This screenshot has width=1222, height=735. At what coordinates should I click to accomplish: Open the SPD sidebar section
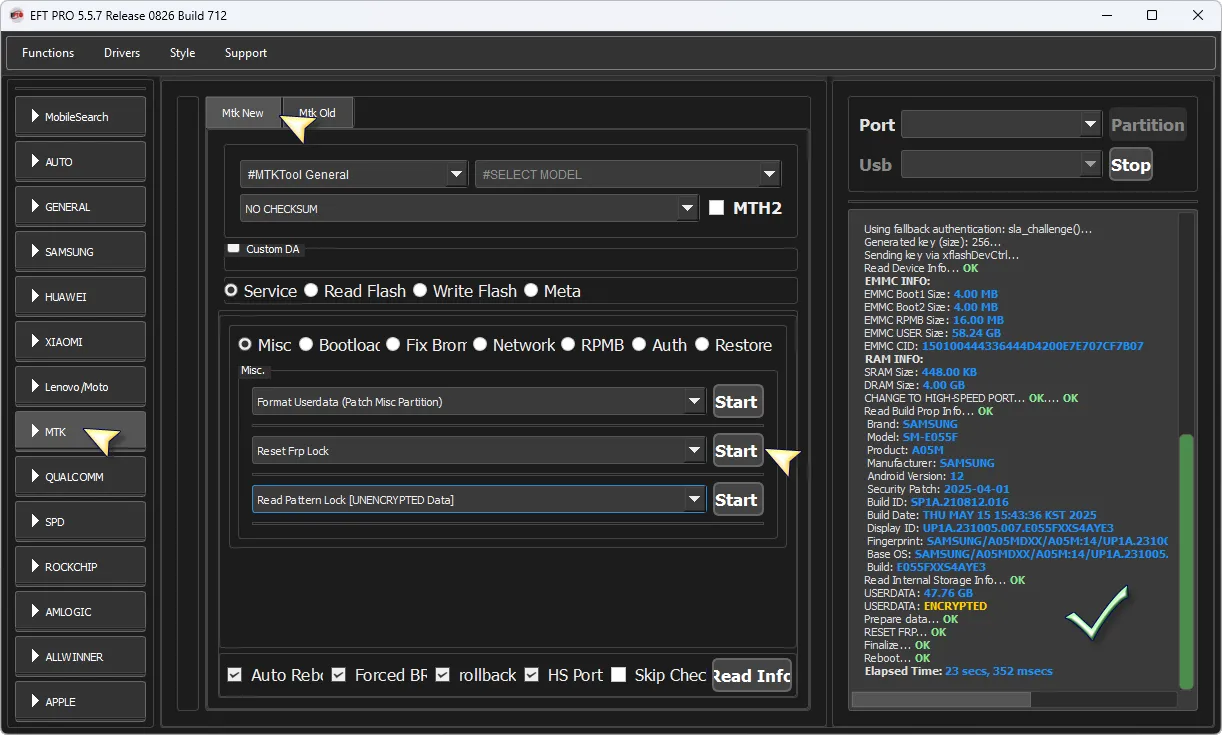(x=80, y=522)
